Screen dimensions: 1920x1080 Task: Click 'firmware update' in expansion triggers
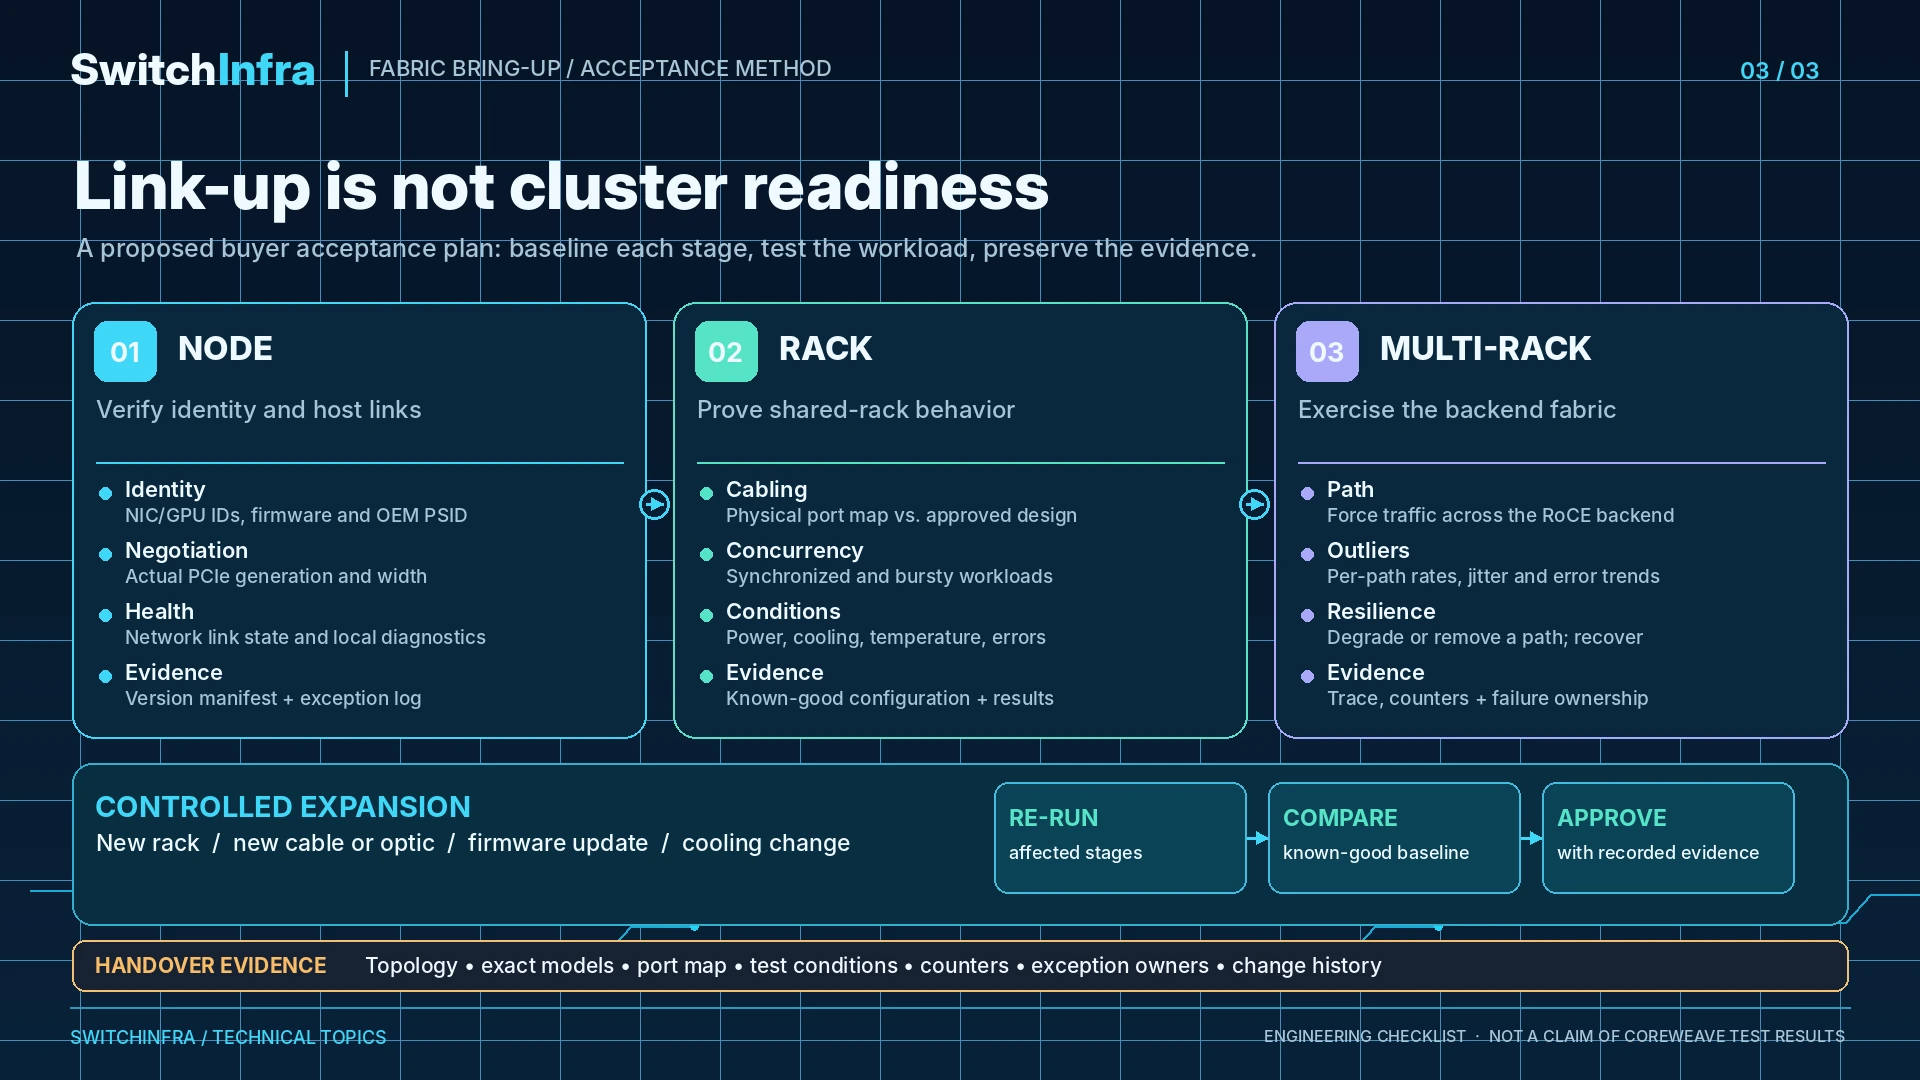558,843
